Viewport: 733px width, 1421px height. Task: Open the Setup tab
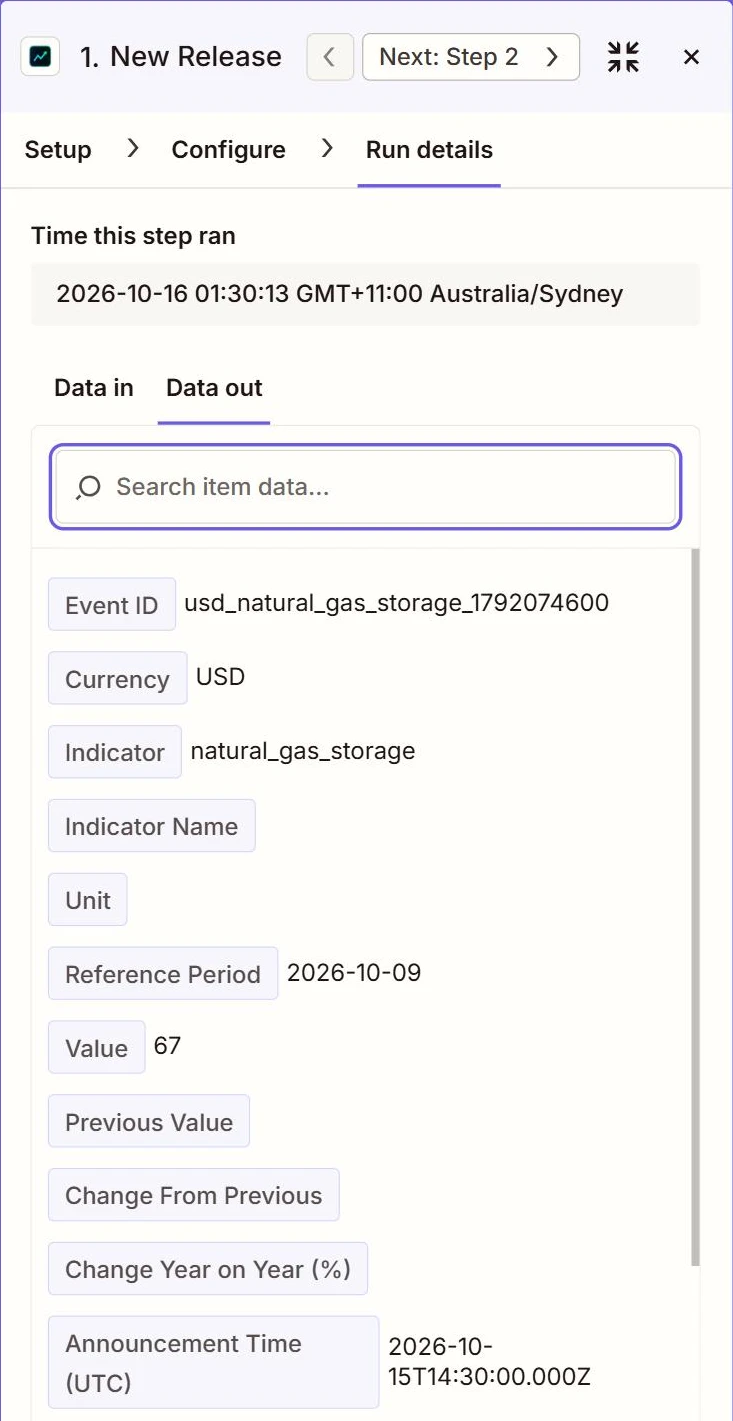[x=58, y=150]
